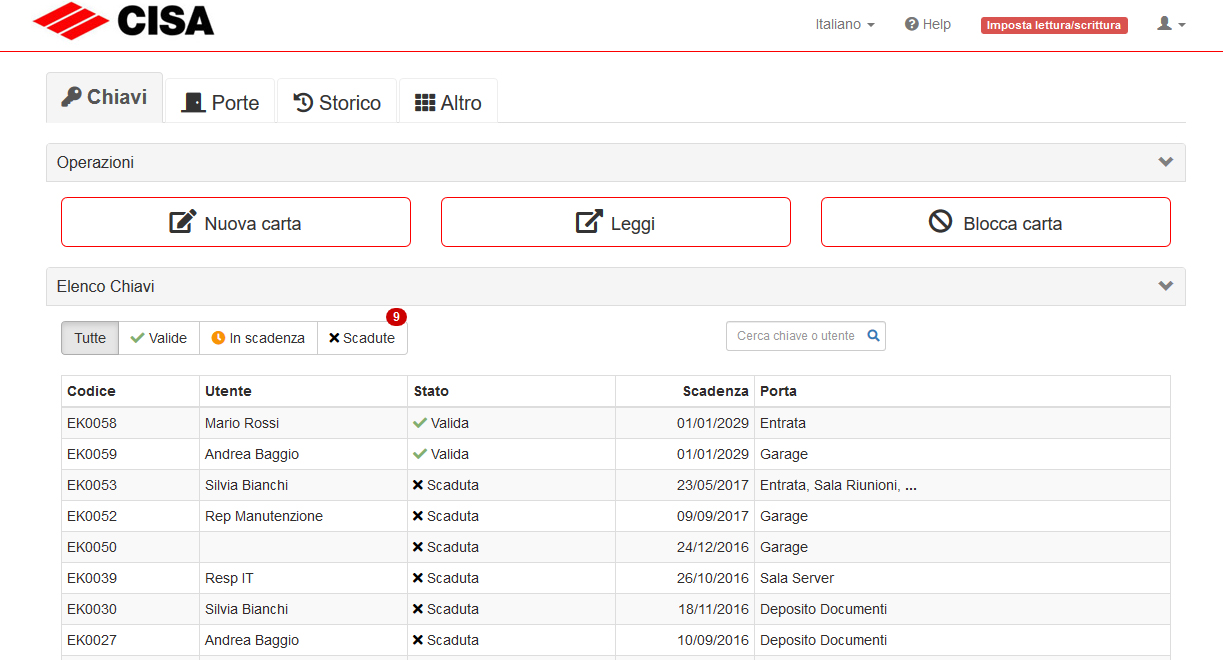Viewport: 1223px width, 660px height.
Task: Switch to the Porte tab
Action: [x=220, y=102]
